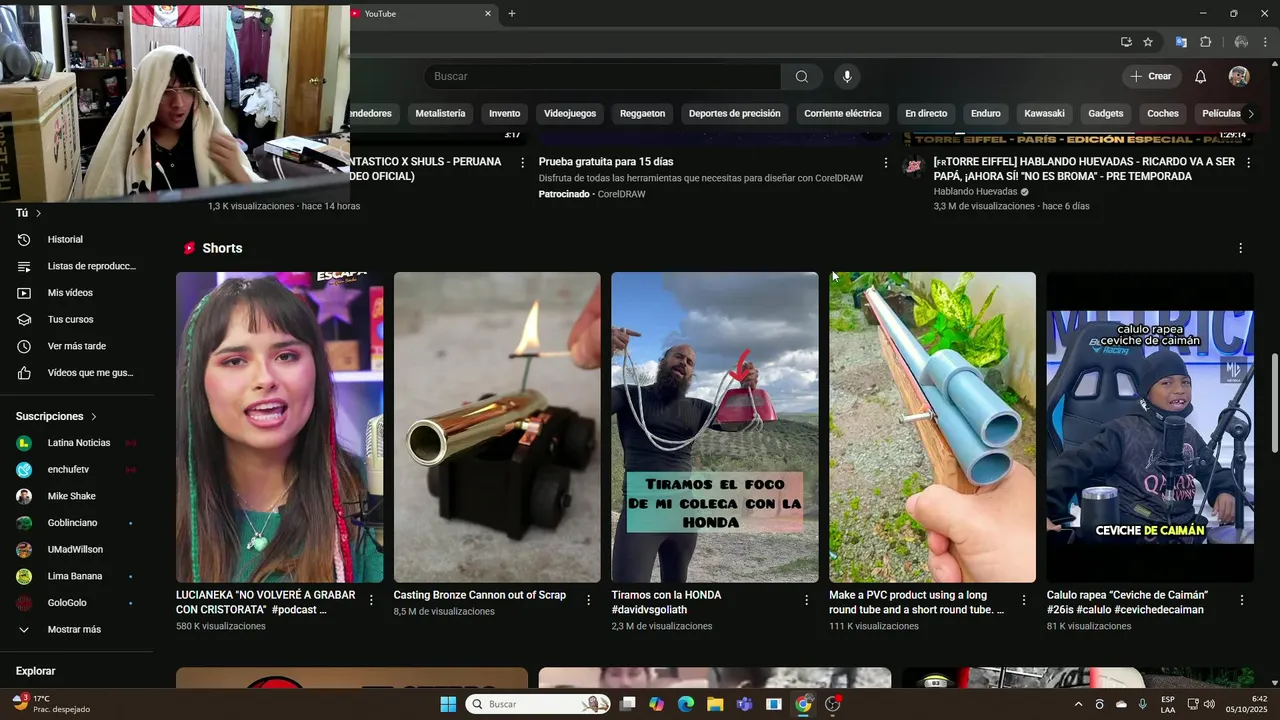The width and height of the screenshot is (1280, 720).
Task: Click the Crear button
Action: [x=1151, y=77]
